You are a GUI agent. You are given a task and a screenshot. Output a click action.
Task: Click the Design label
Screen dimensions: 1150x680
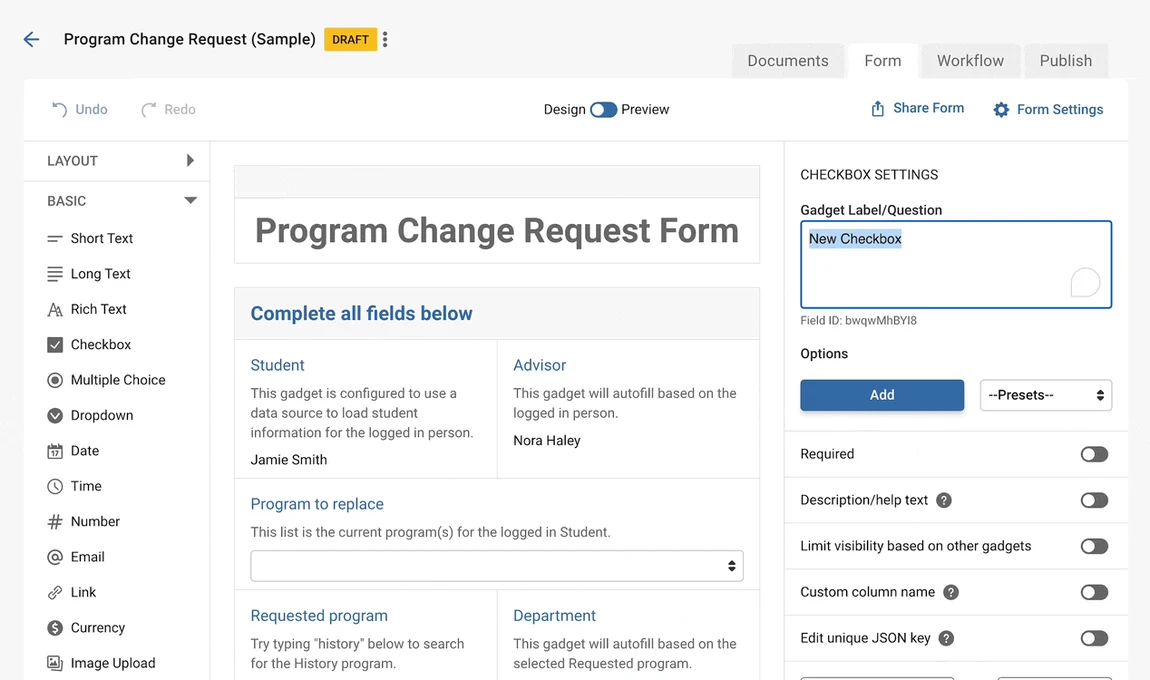(565, 109)
